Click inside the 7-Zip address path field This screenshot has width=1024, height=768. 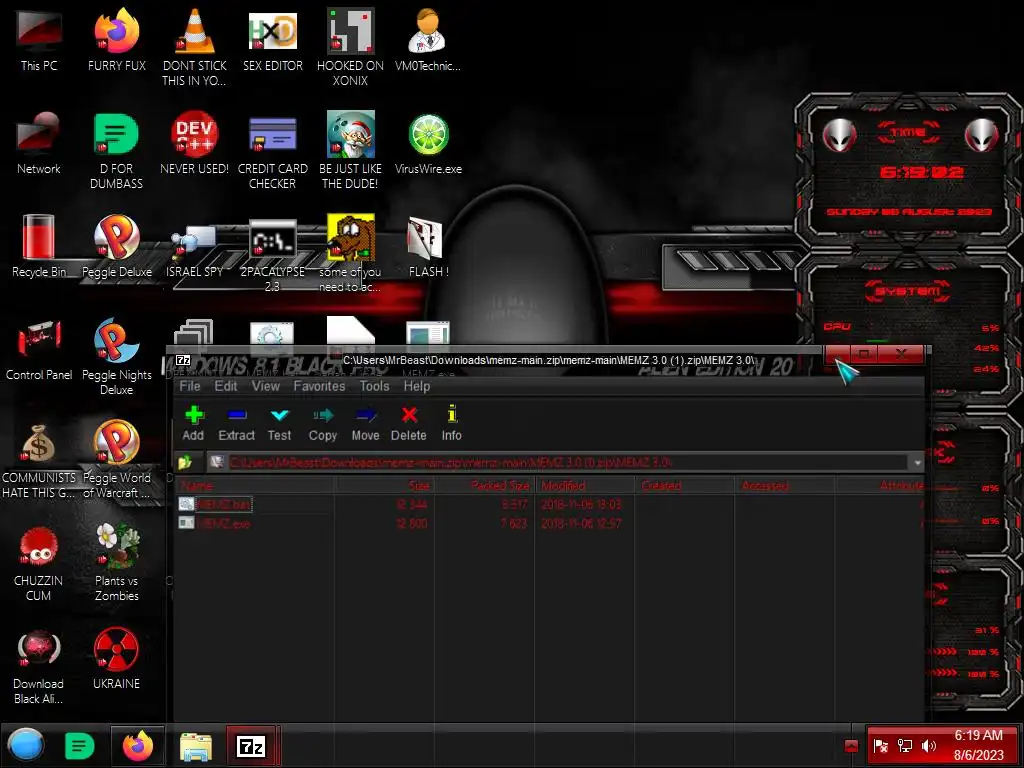tap(558, 462)
